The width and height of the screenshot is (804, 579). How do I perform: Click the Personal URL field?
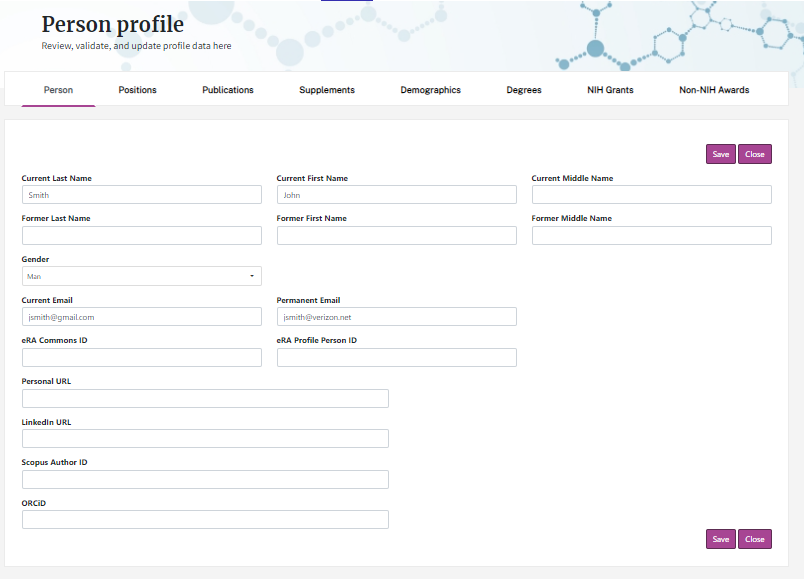[205, 398]
